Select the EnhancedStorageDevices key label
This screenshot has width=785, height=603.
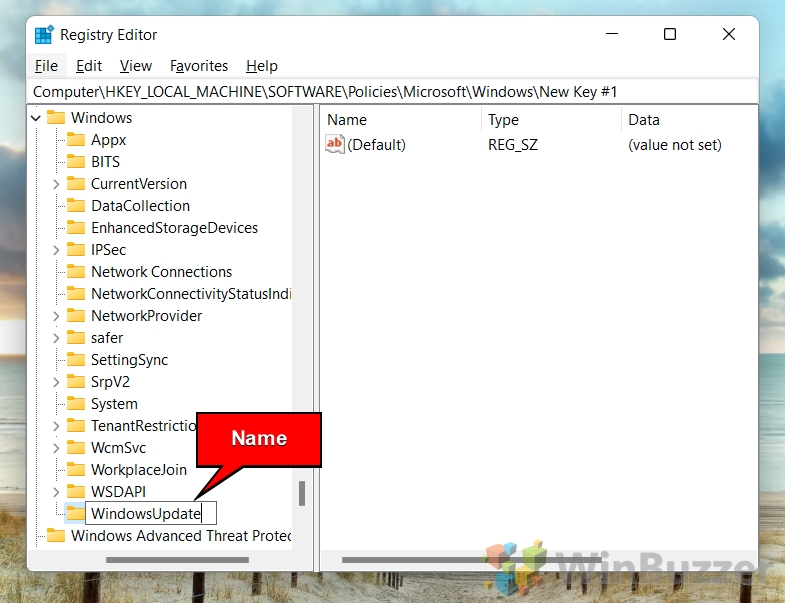tap(175, 228)
